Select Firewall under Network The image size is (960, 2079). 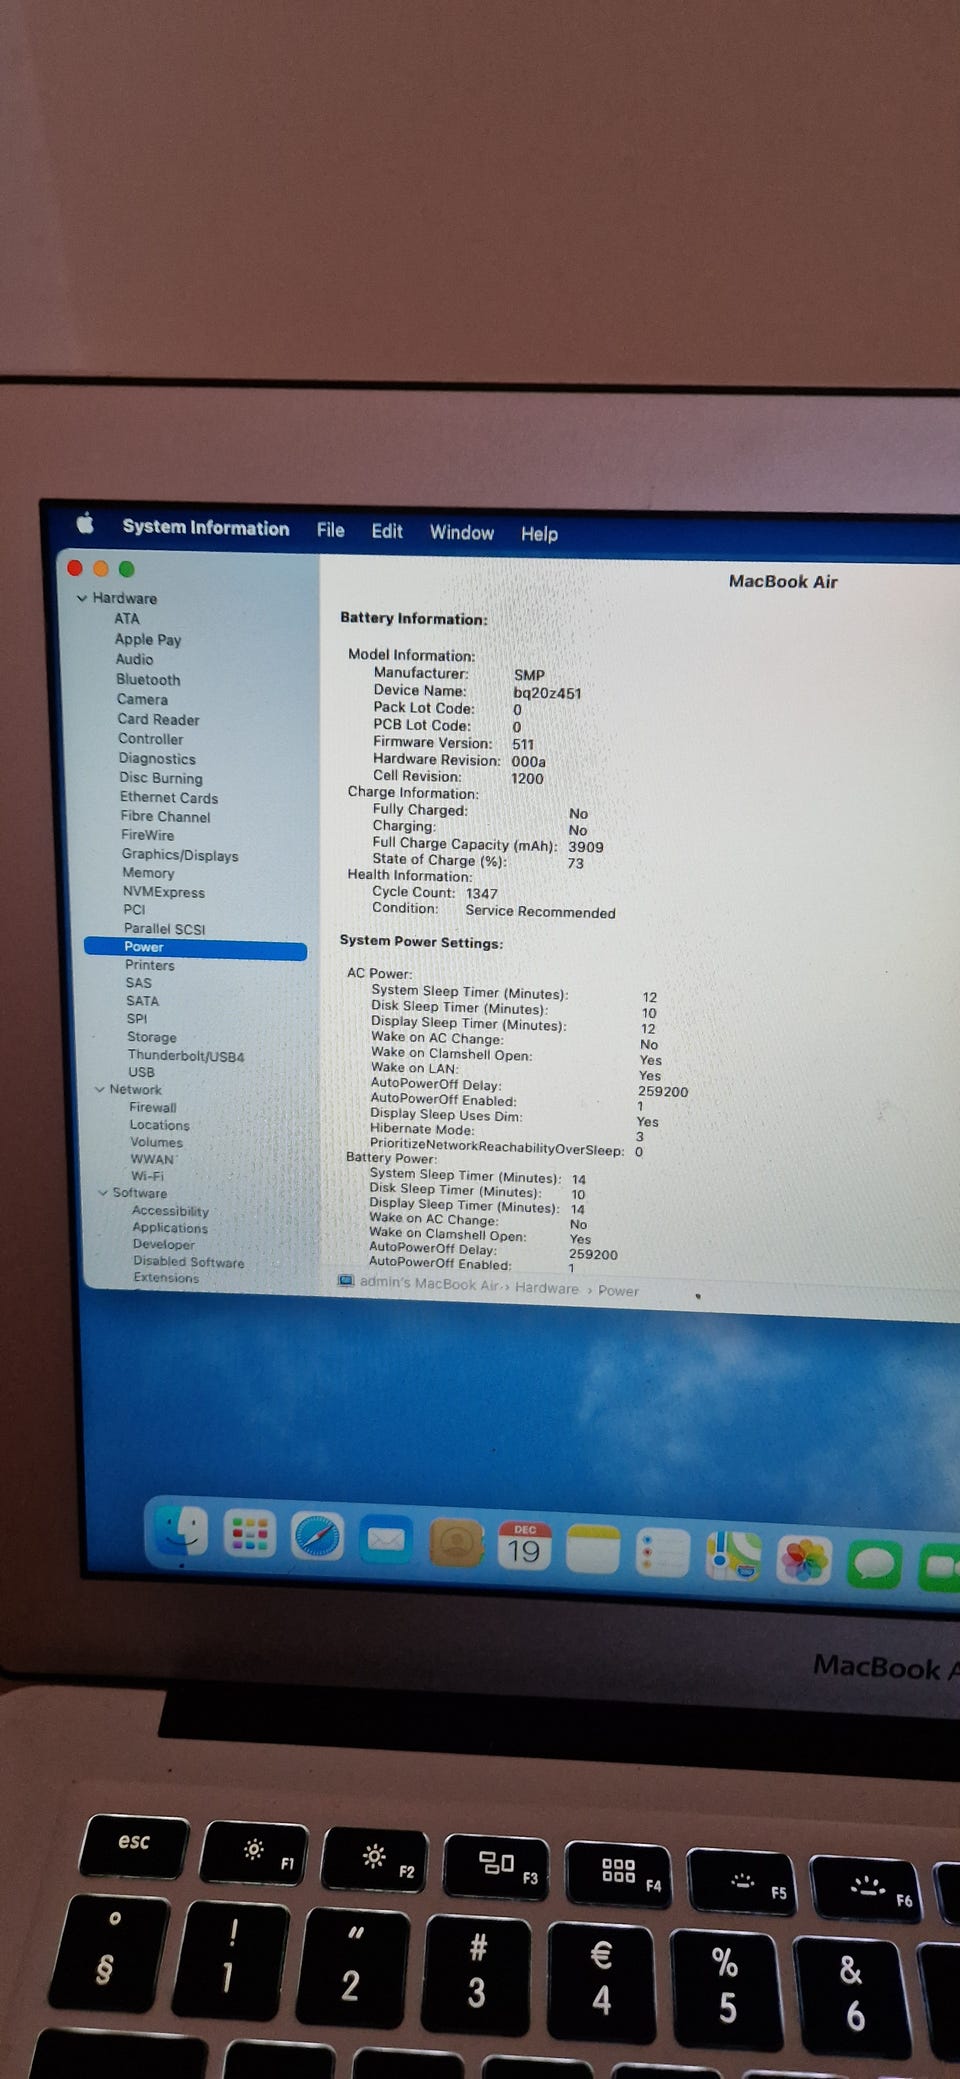click(153, 1107)
